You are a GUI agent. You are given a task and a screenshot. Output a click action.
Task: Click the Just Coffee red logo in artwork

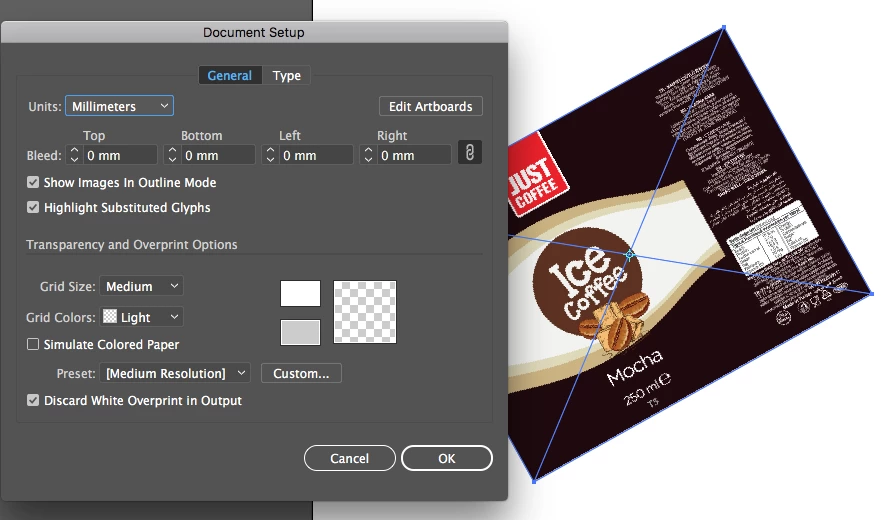coord(535,175)
